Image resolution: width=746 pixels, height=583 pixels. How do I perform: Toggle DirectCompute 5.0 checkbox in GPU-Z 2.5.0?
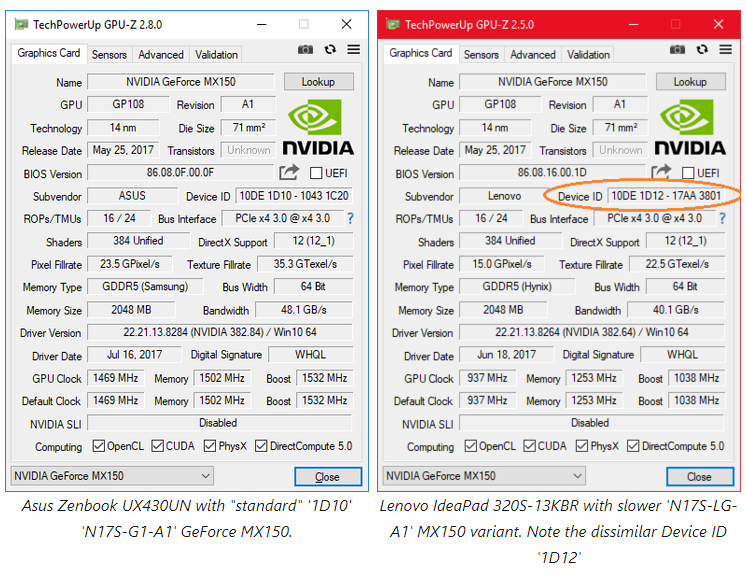pyautogui.click(x=633, y=446)
